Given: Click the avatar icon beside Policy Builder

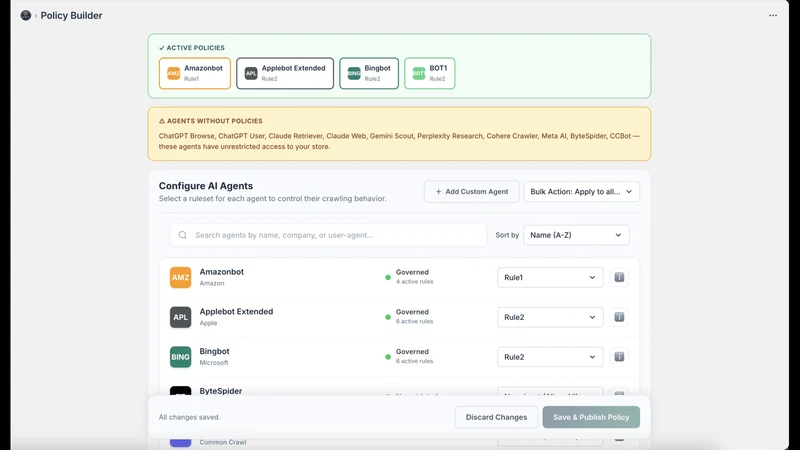Looking at the screenshot, I should 26,15.
